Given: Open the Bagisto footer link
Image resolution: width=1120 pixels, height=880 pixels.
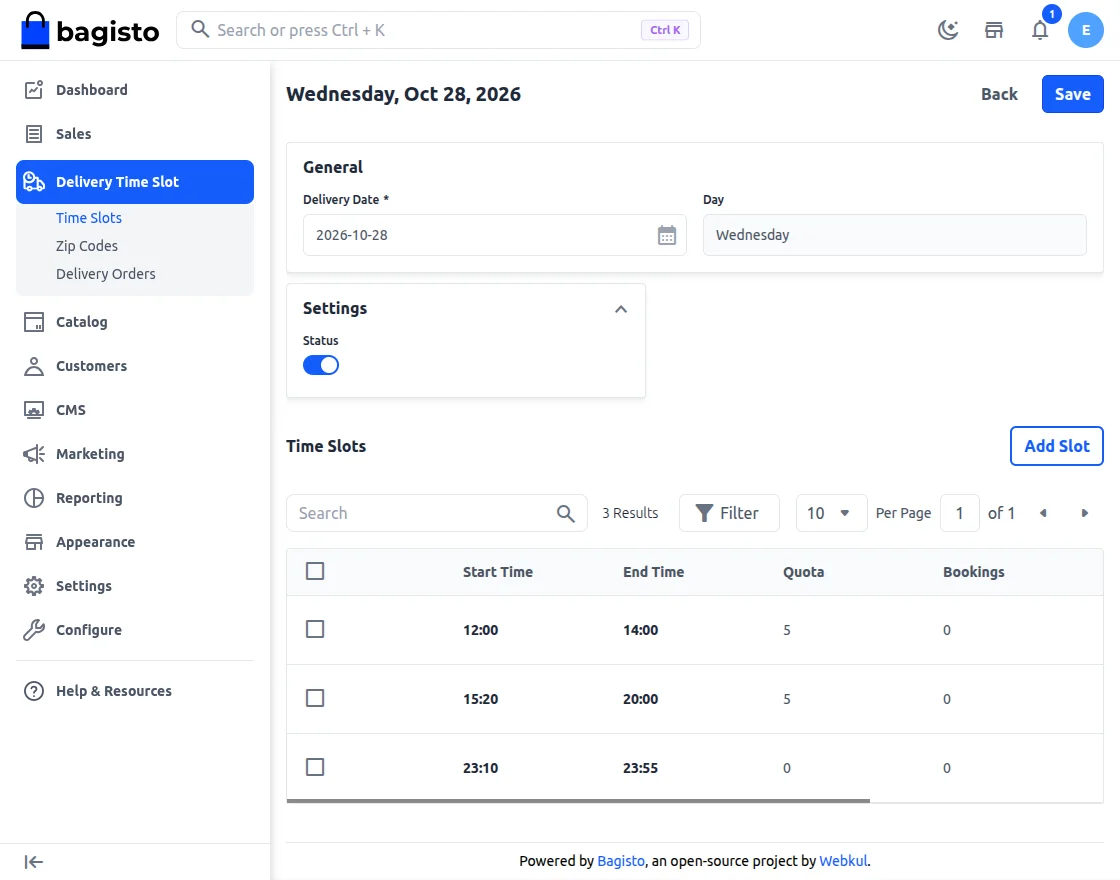Looking at the screenshot, I should pos(621,861).
